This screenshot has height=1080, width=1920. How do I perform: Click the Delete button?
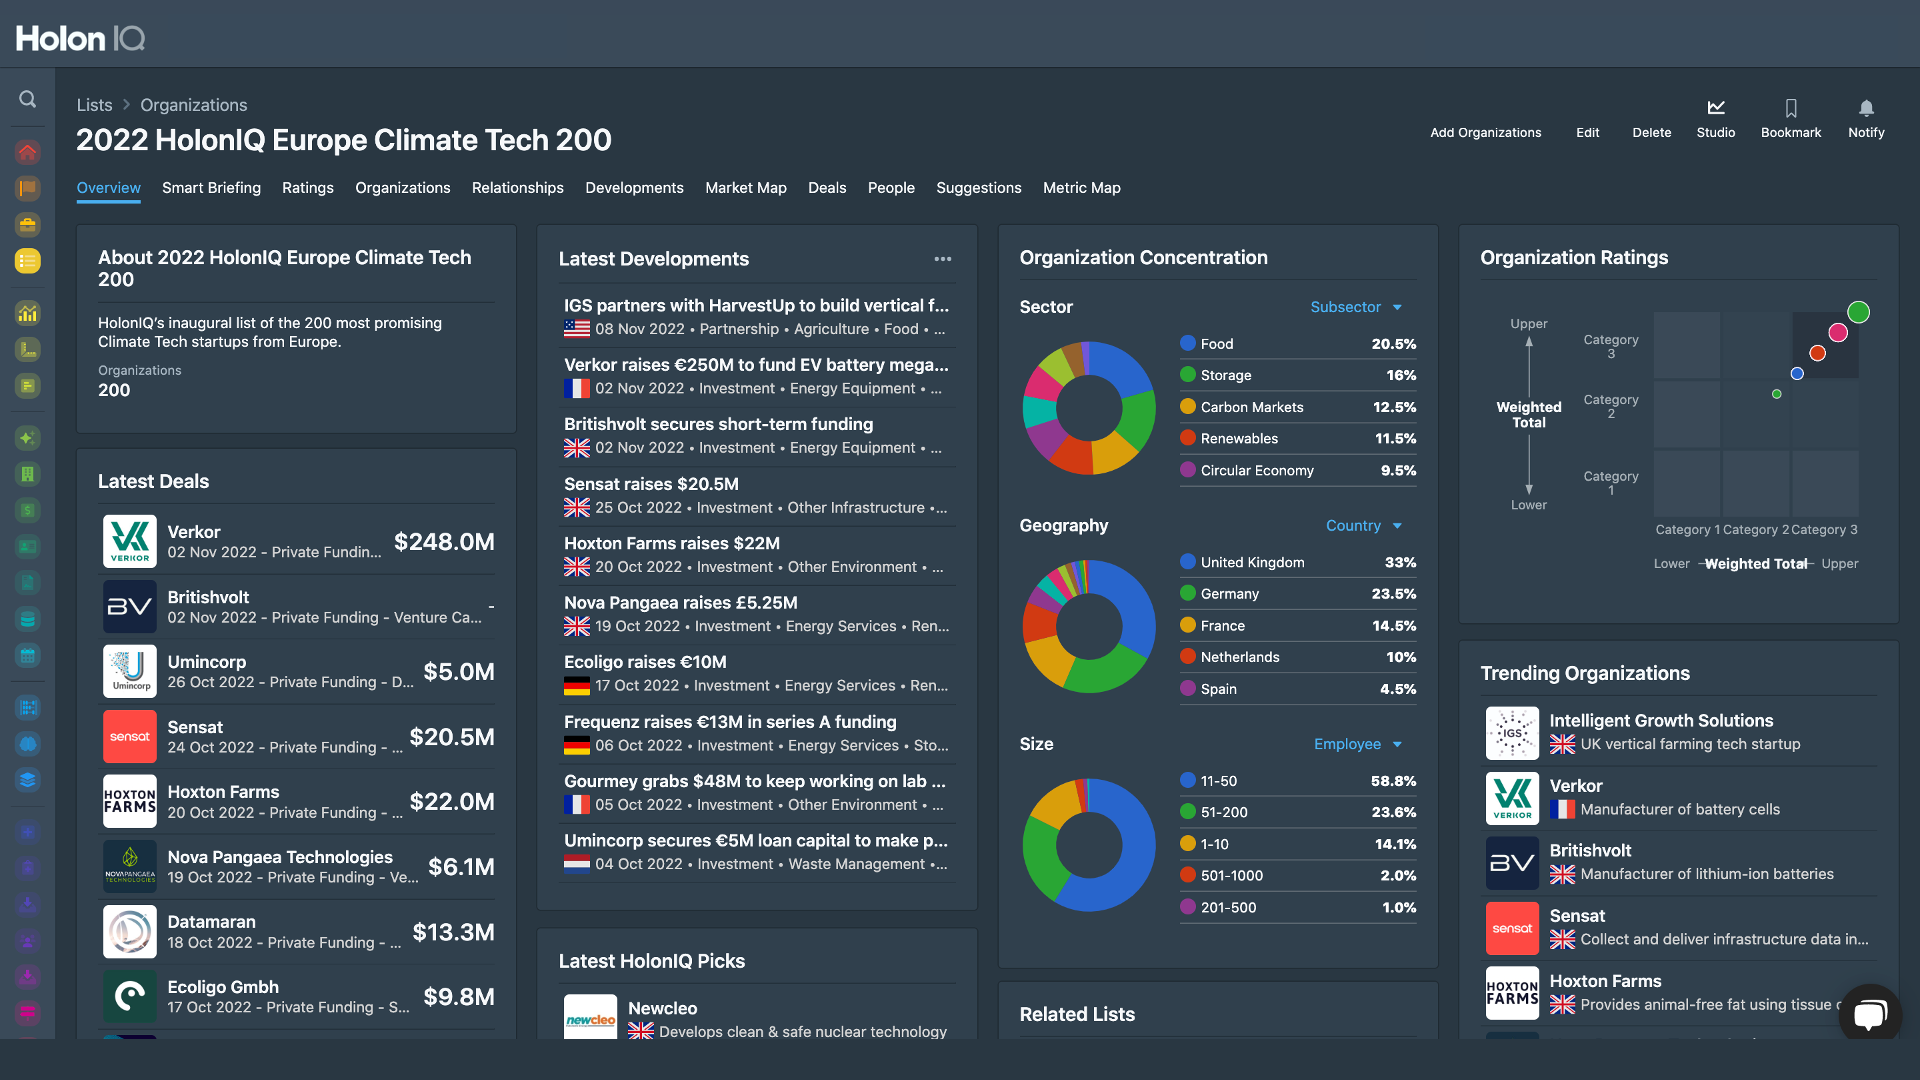coord(1652,132)
